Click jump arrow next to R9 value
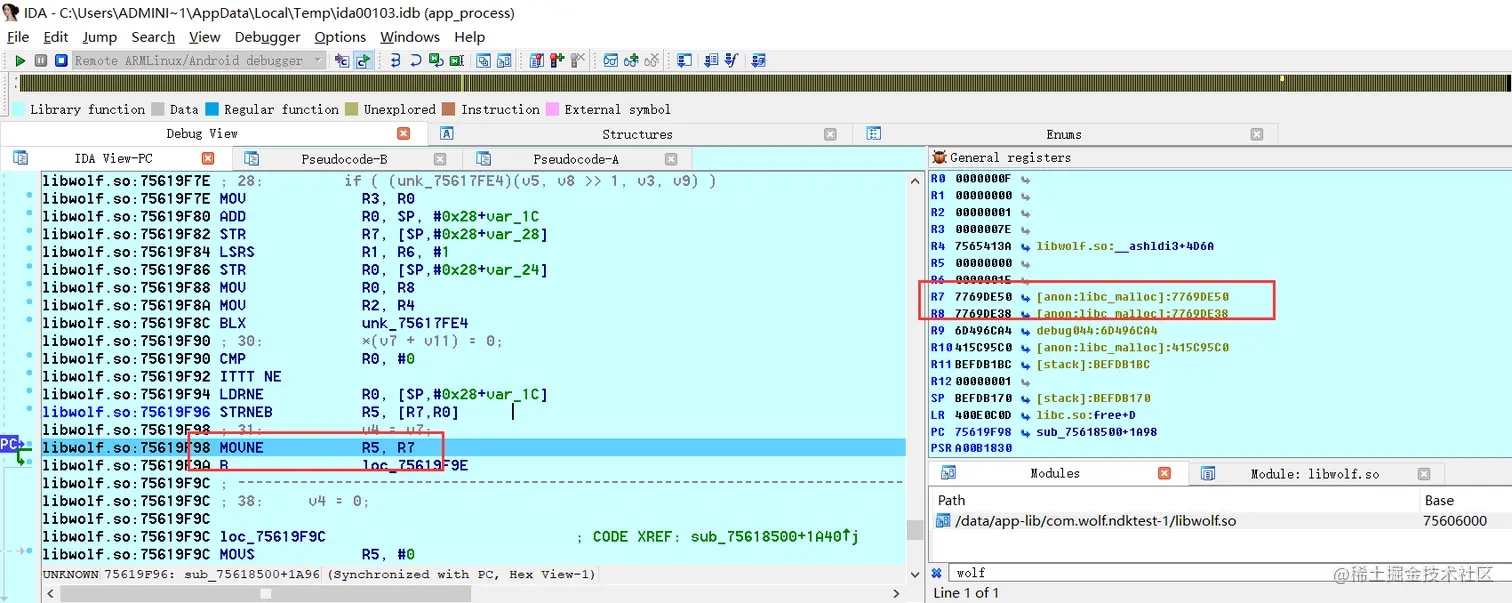This screenshot has width=1512, height=603. pyautogui.click(x=1025, y=330)
